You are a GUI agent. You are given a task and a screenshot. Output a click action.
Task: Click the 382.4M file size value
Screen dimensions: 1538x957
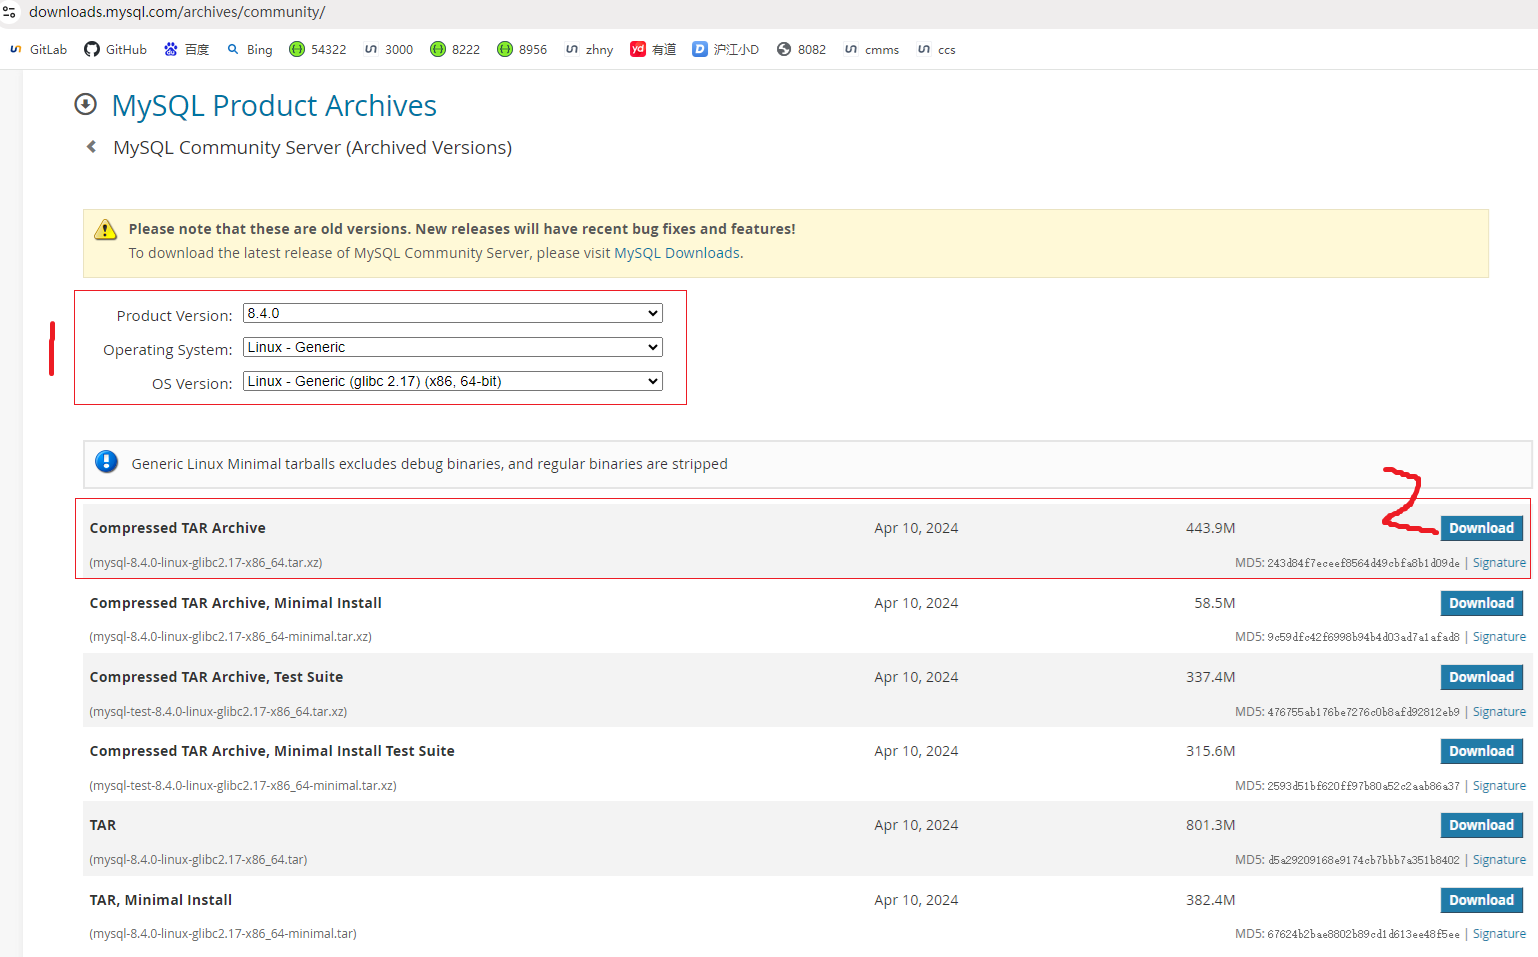1211,900
